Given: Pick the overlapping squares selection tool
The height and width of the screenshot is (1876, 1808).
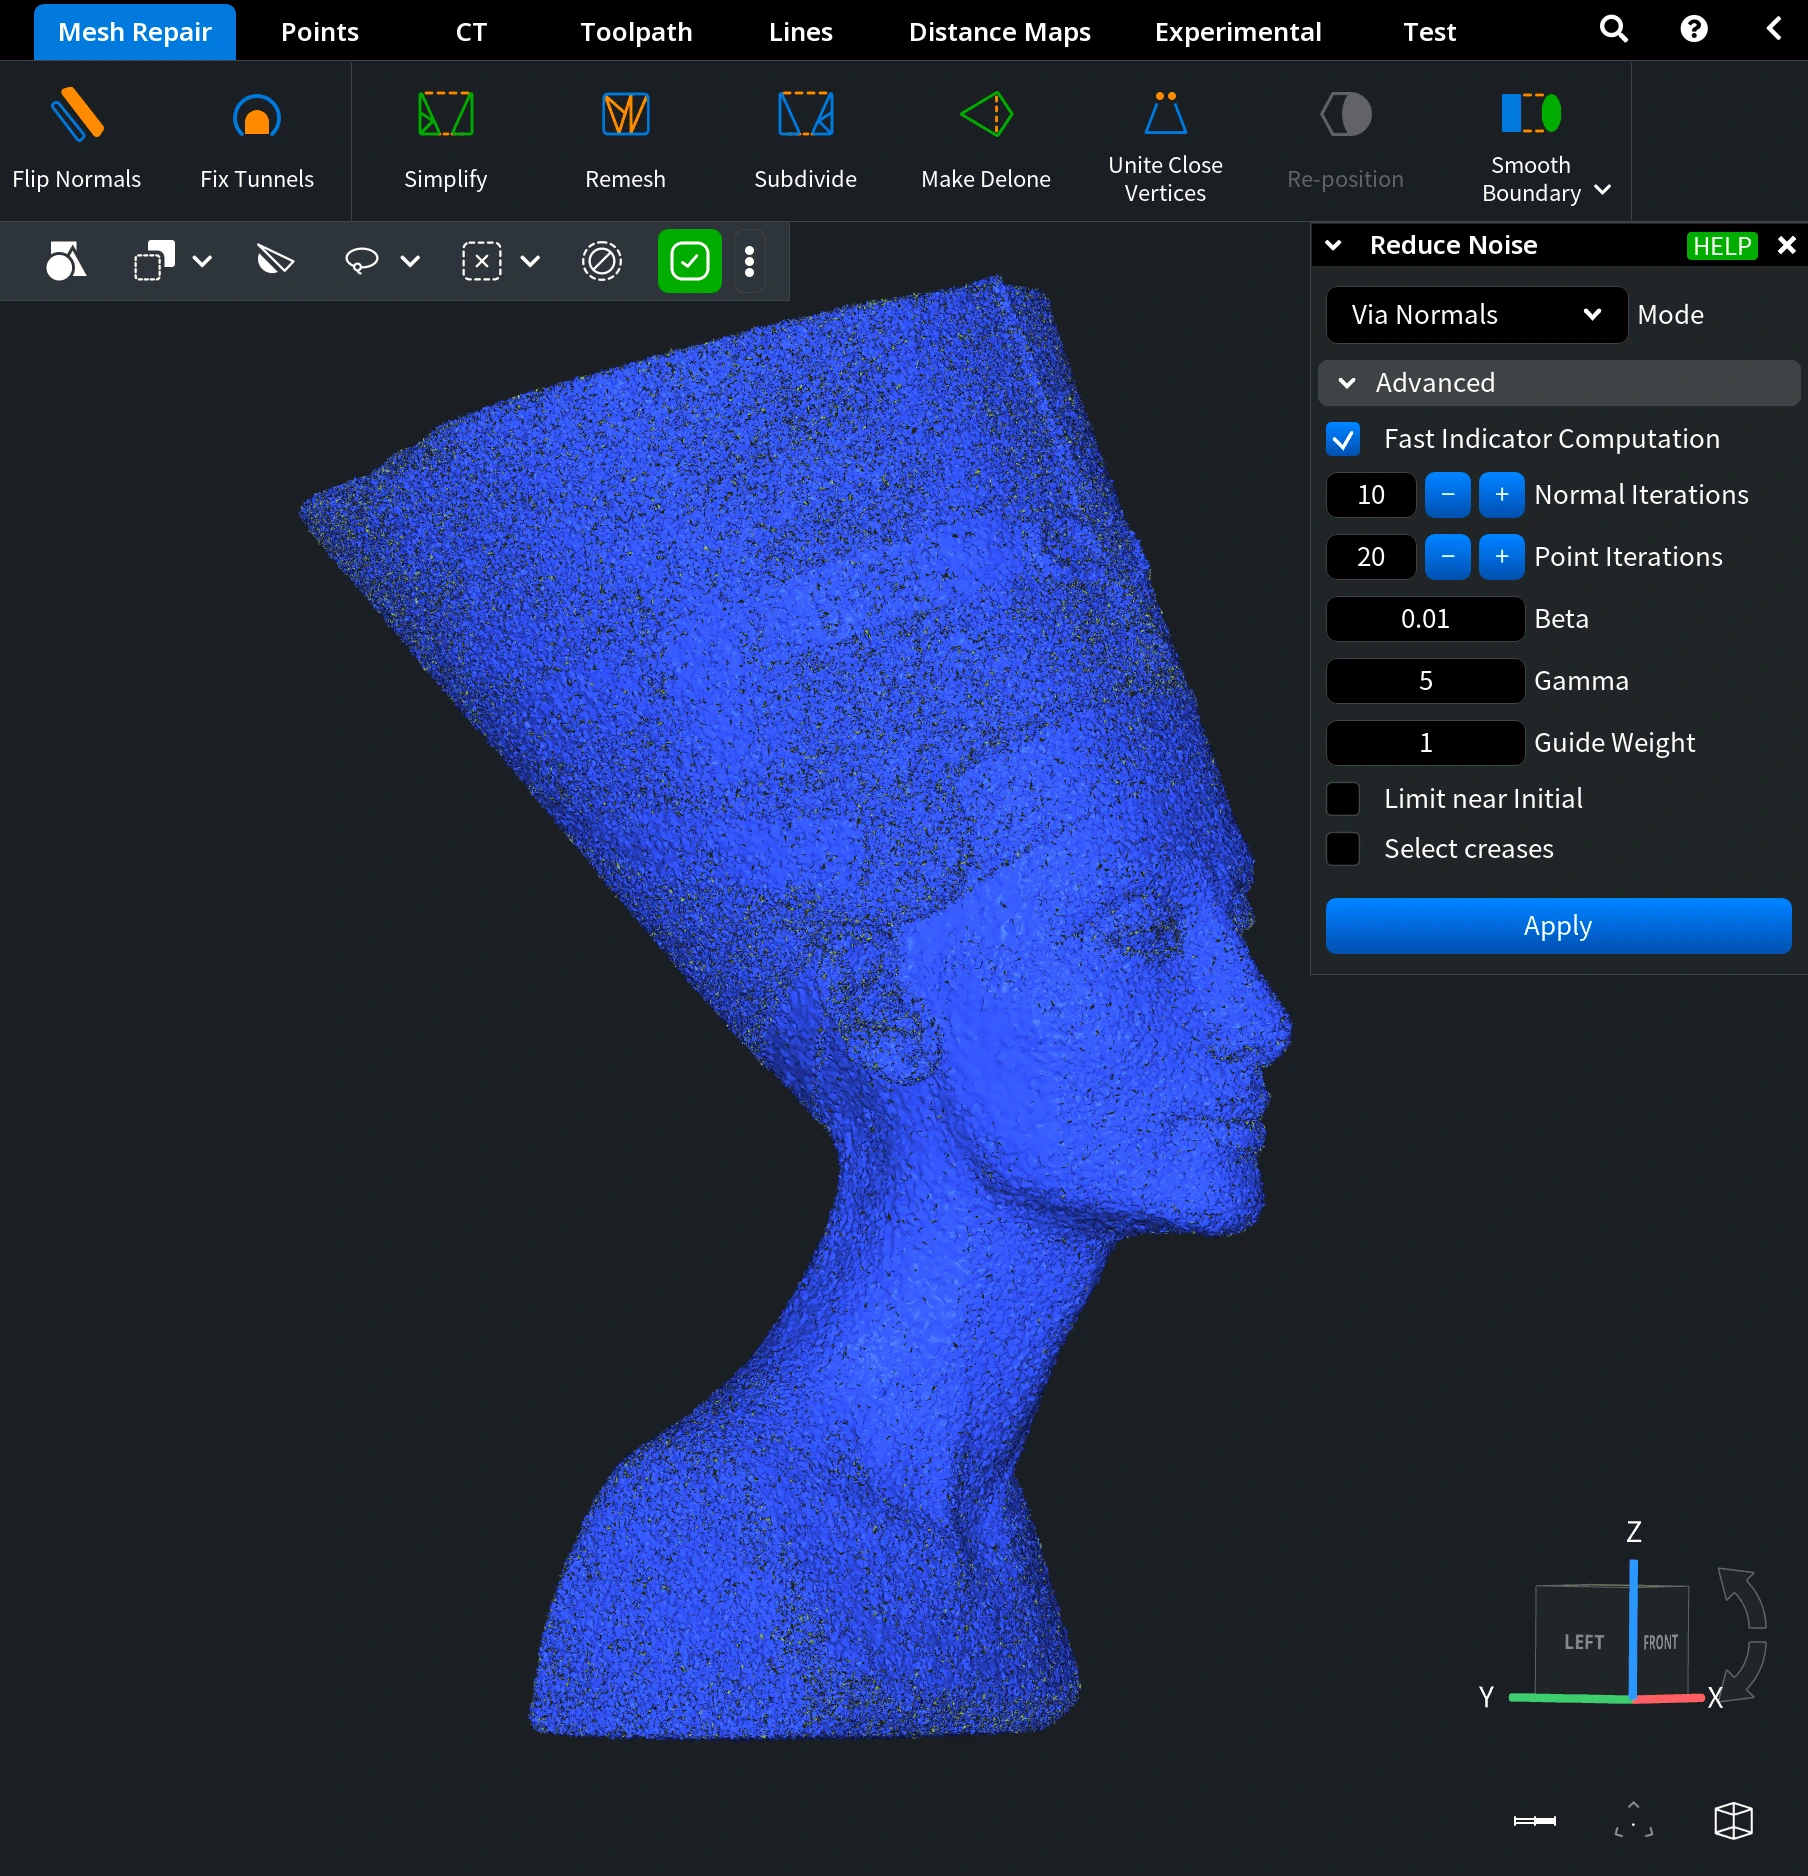Looking at the screenshot, I should (x=154, y=261).
